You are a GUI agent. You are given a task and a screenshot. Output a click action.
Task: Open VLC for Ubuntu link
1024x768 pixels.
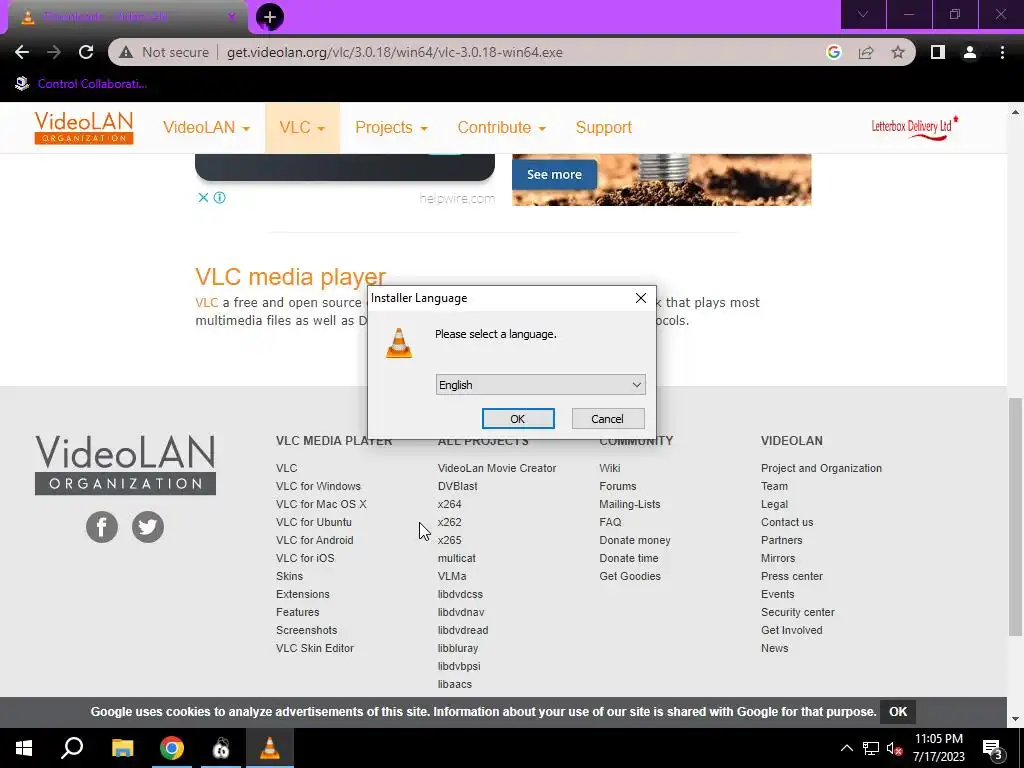tap(313, 522)
